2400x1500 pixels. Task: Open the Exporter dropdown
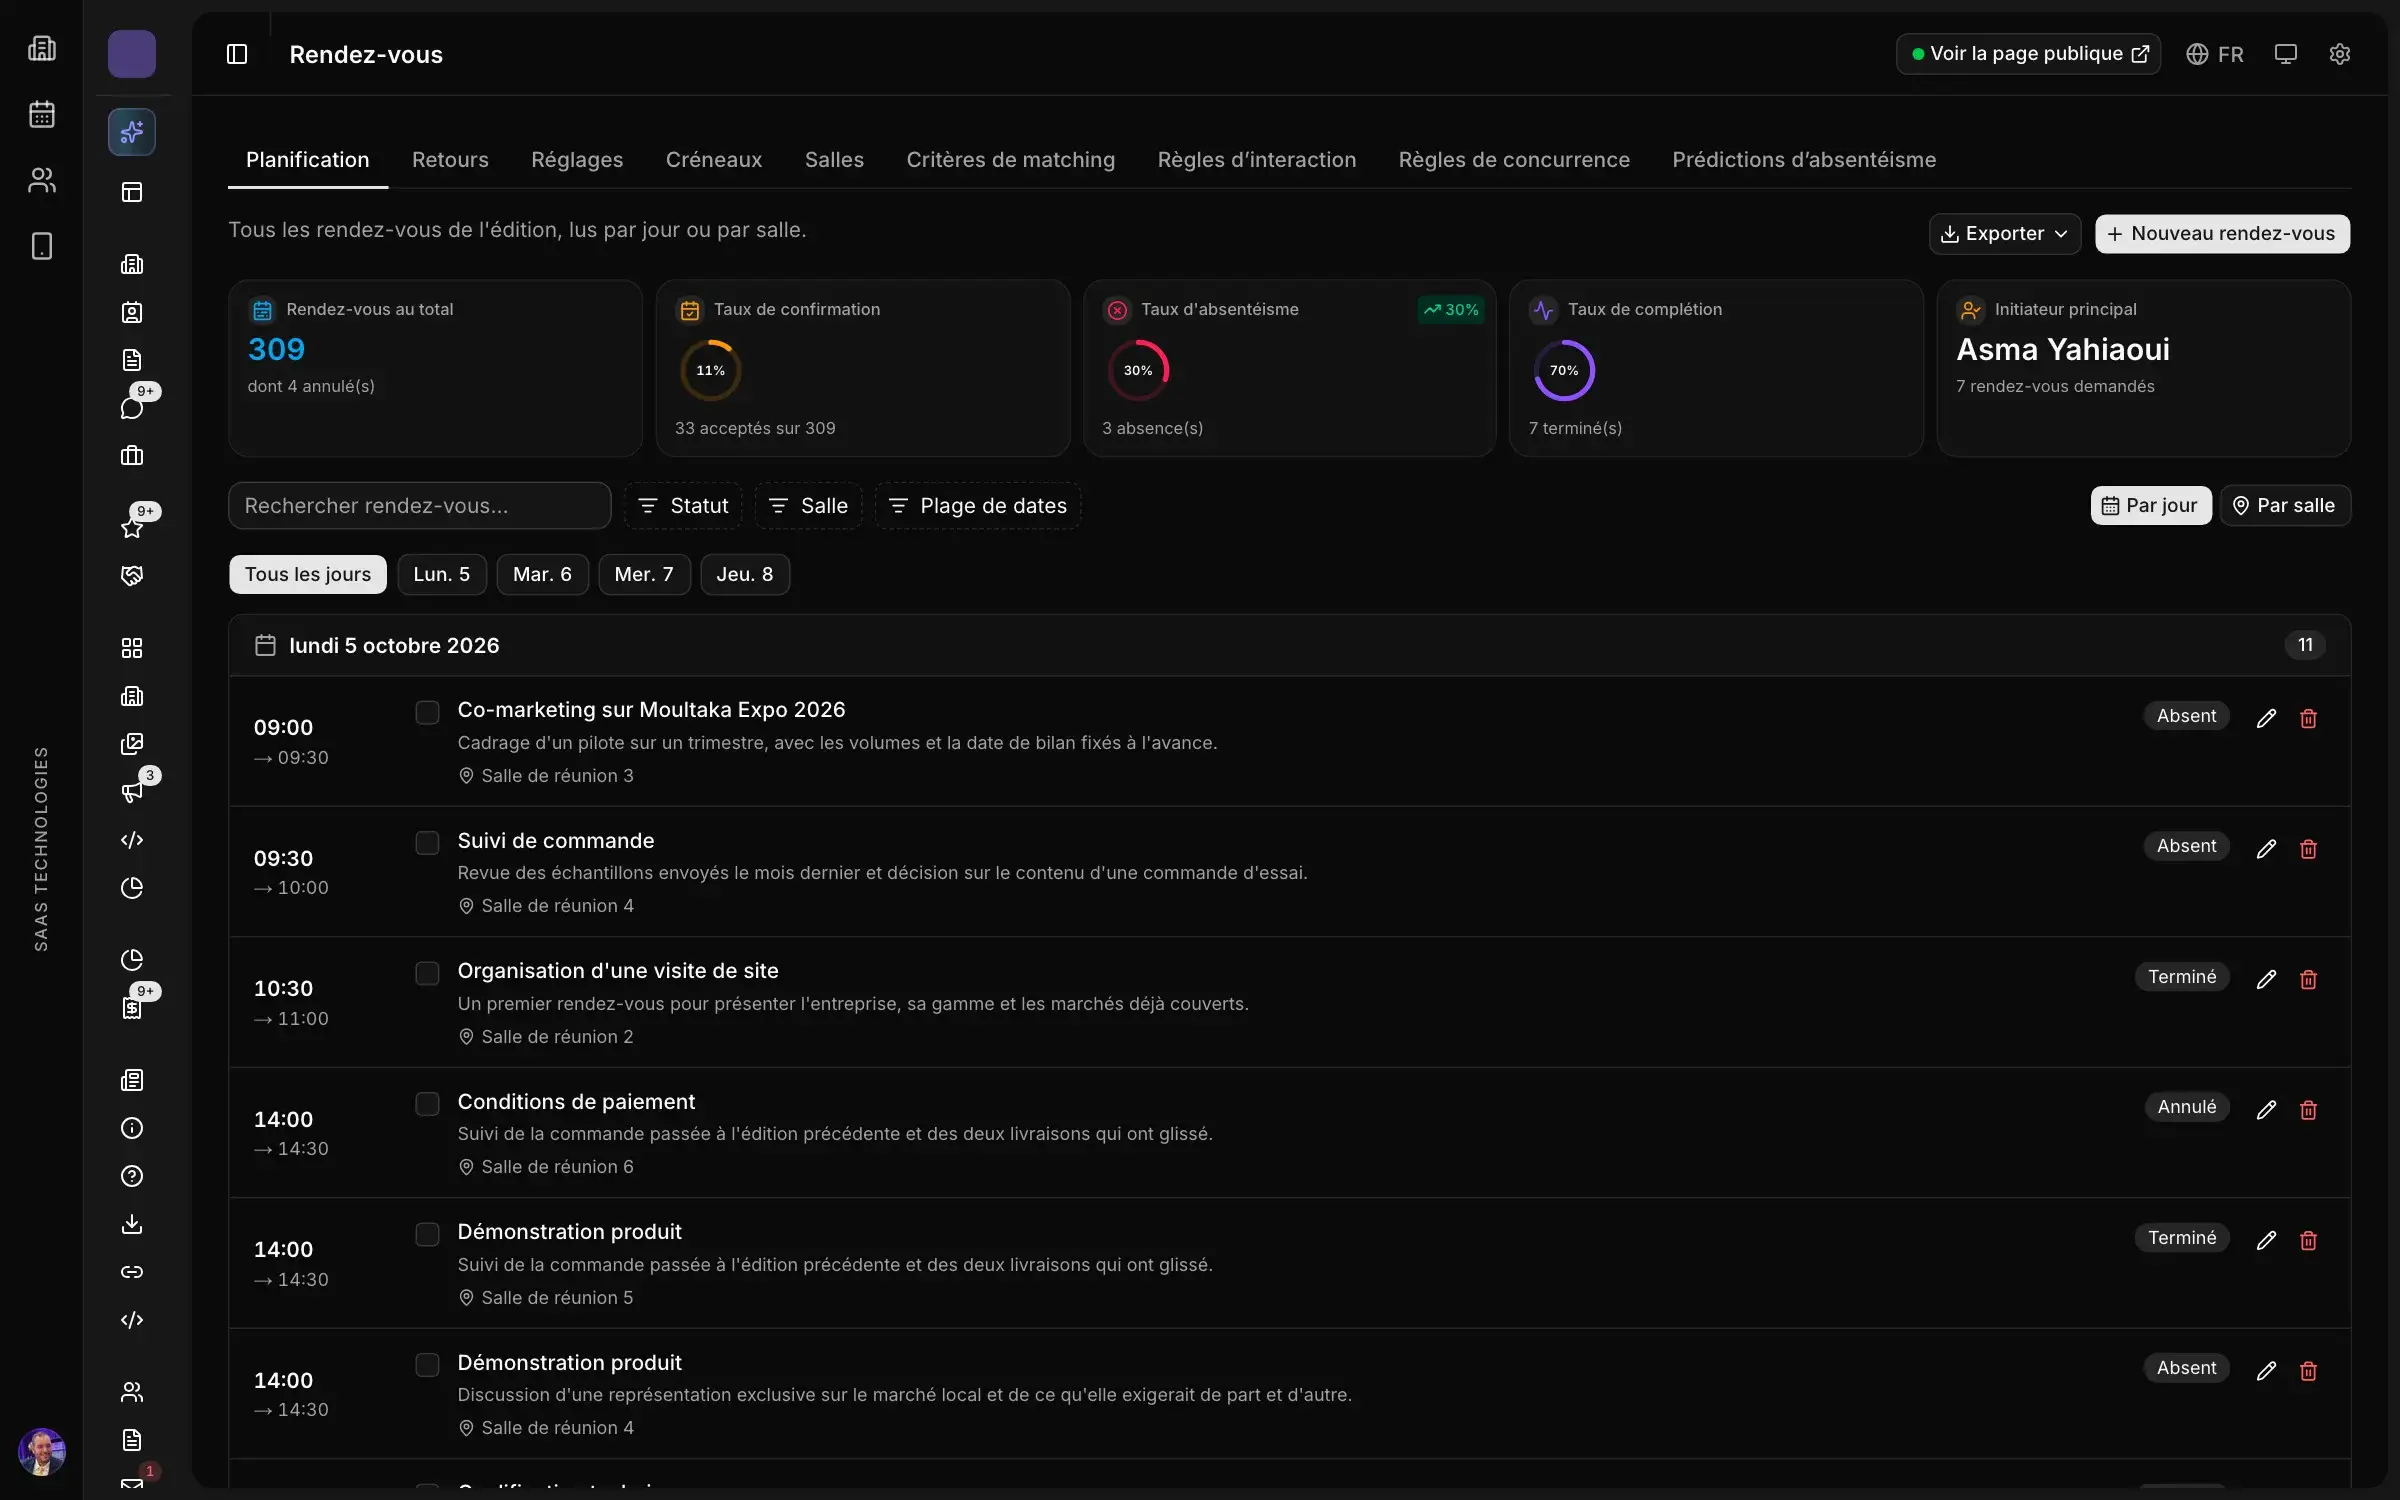2004,234
